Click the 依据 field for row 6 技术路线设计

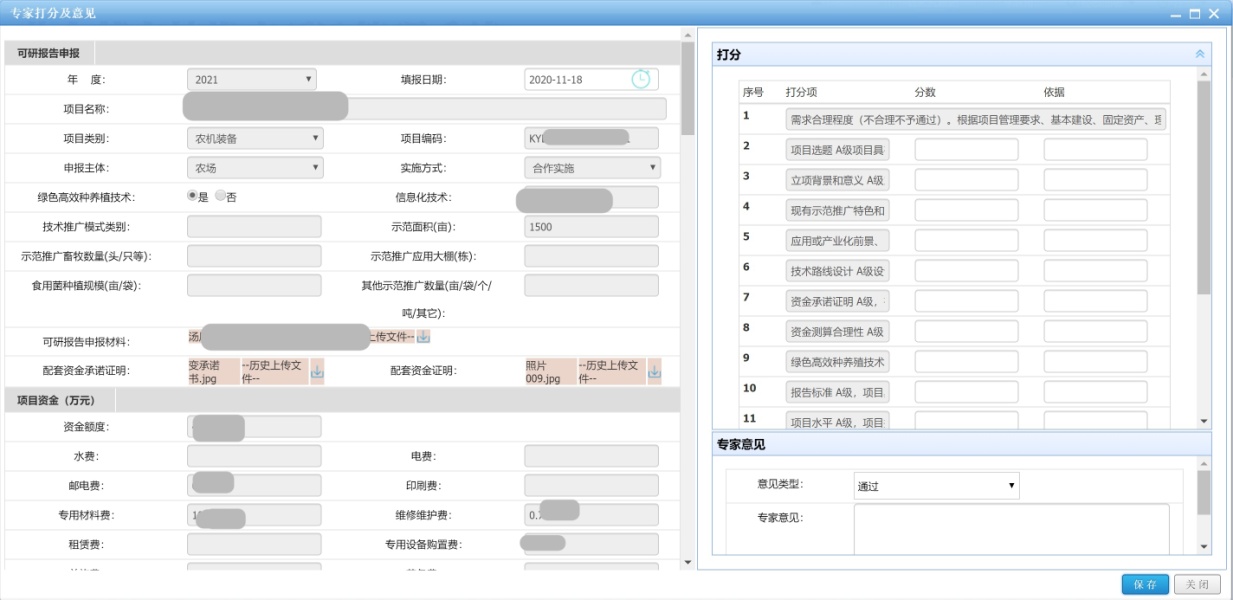point(1095,270)
